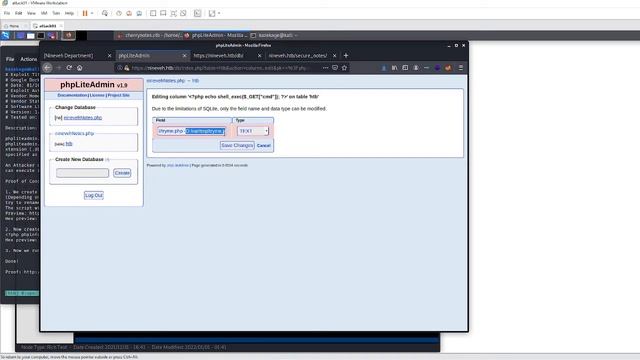The width and height of the screenshot is (640, 360).
Task: Click the VMware pause VM icon
Action: point(85,13)
